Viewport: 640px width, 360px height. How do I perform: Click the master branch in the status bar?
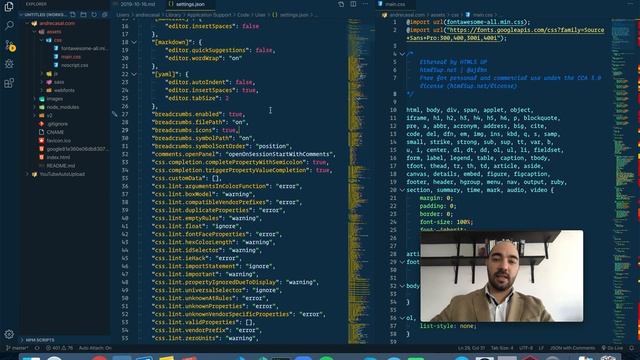click(x=17, y=348)
